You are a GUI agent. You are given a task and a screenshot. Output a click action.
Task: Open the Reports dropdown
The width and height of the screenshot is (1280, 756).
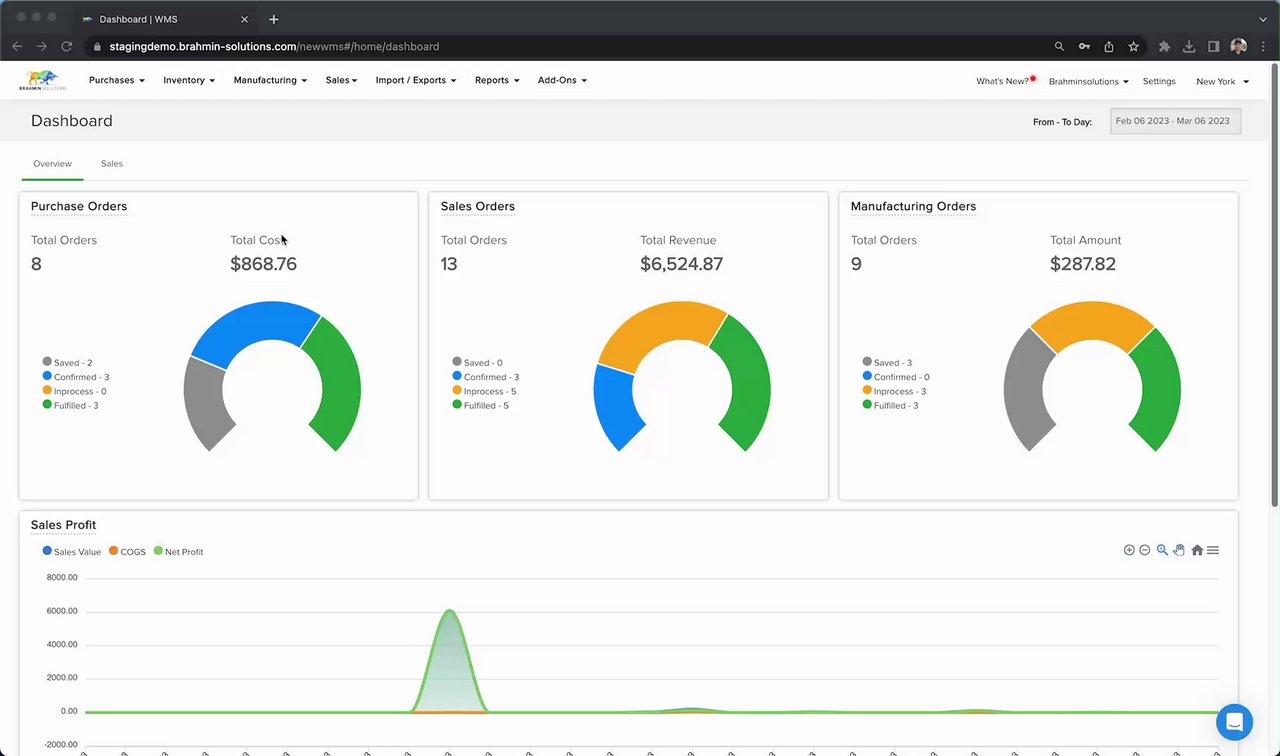[x=497, y=80]
